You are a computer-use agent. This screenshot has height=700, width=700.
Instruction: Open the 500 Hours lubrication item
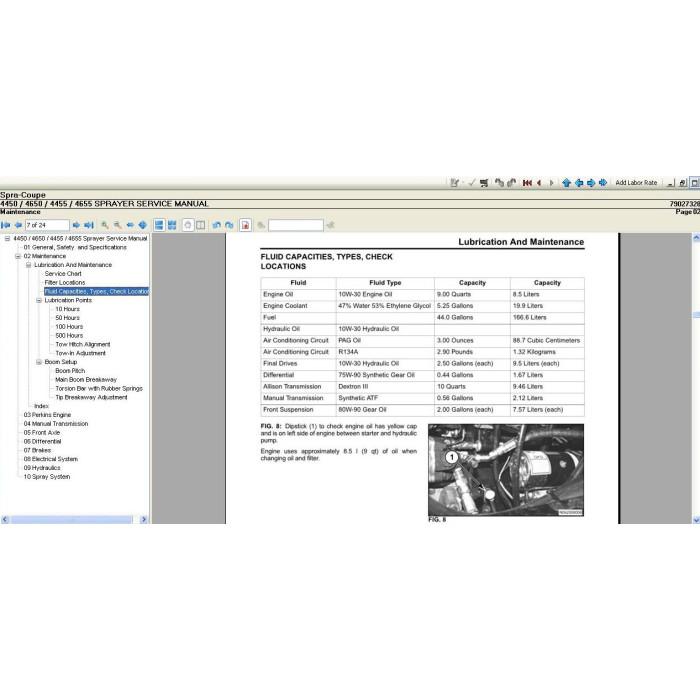69,336
